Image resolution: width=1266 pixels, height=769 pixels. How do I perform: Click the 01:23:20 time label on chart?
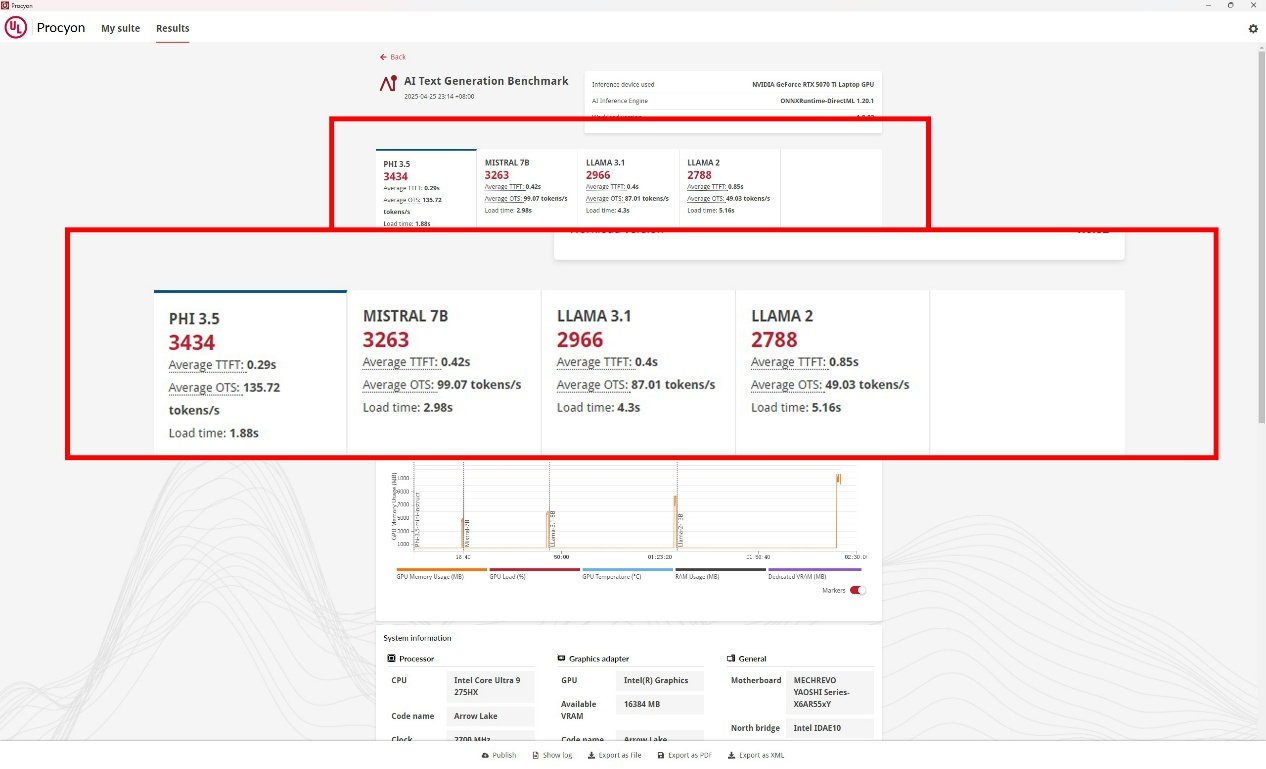click(x=659, y=556)
